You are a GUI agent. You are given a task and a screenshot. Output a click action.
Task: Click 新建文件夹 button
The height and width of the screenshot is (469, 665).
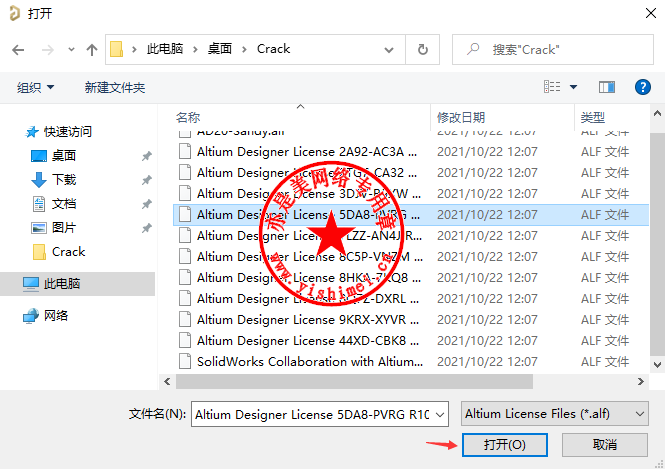(x=115, y=87)
